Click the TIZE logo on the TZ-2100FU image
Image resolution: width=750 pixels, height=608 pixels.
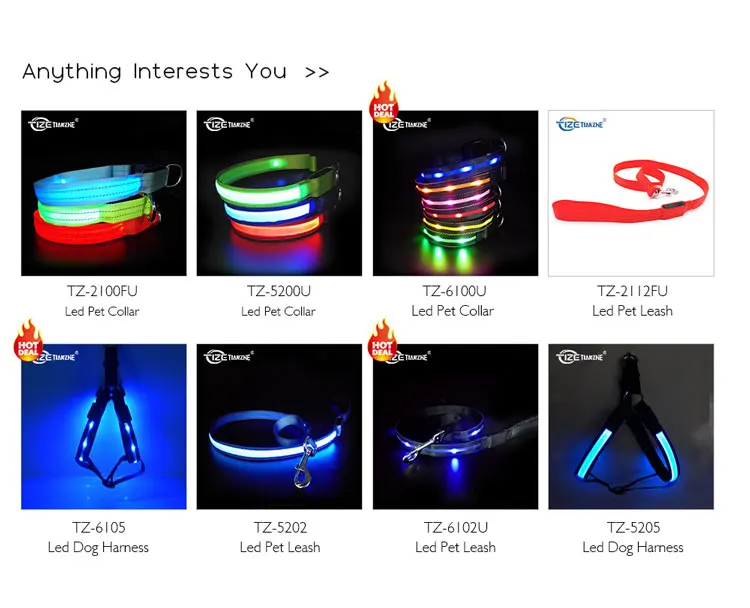coord(53,124)
